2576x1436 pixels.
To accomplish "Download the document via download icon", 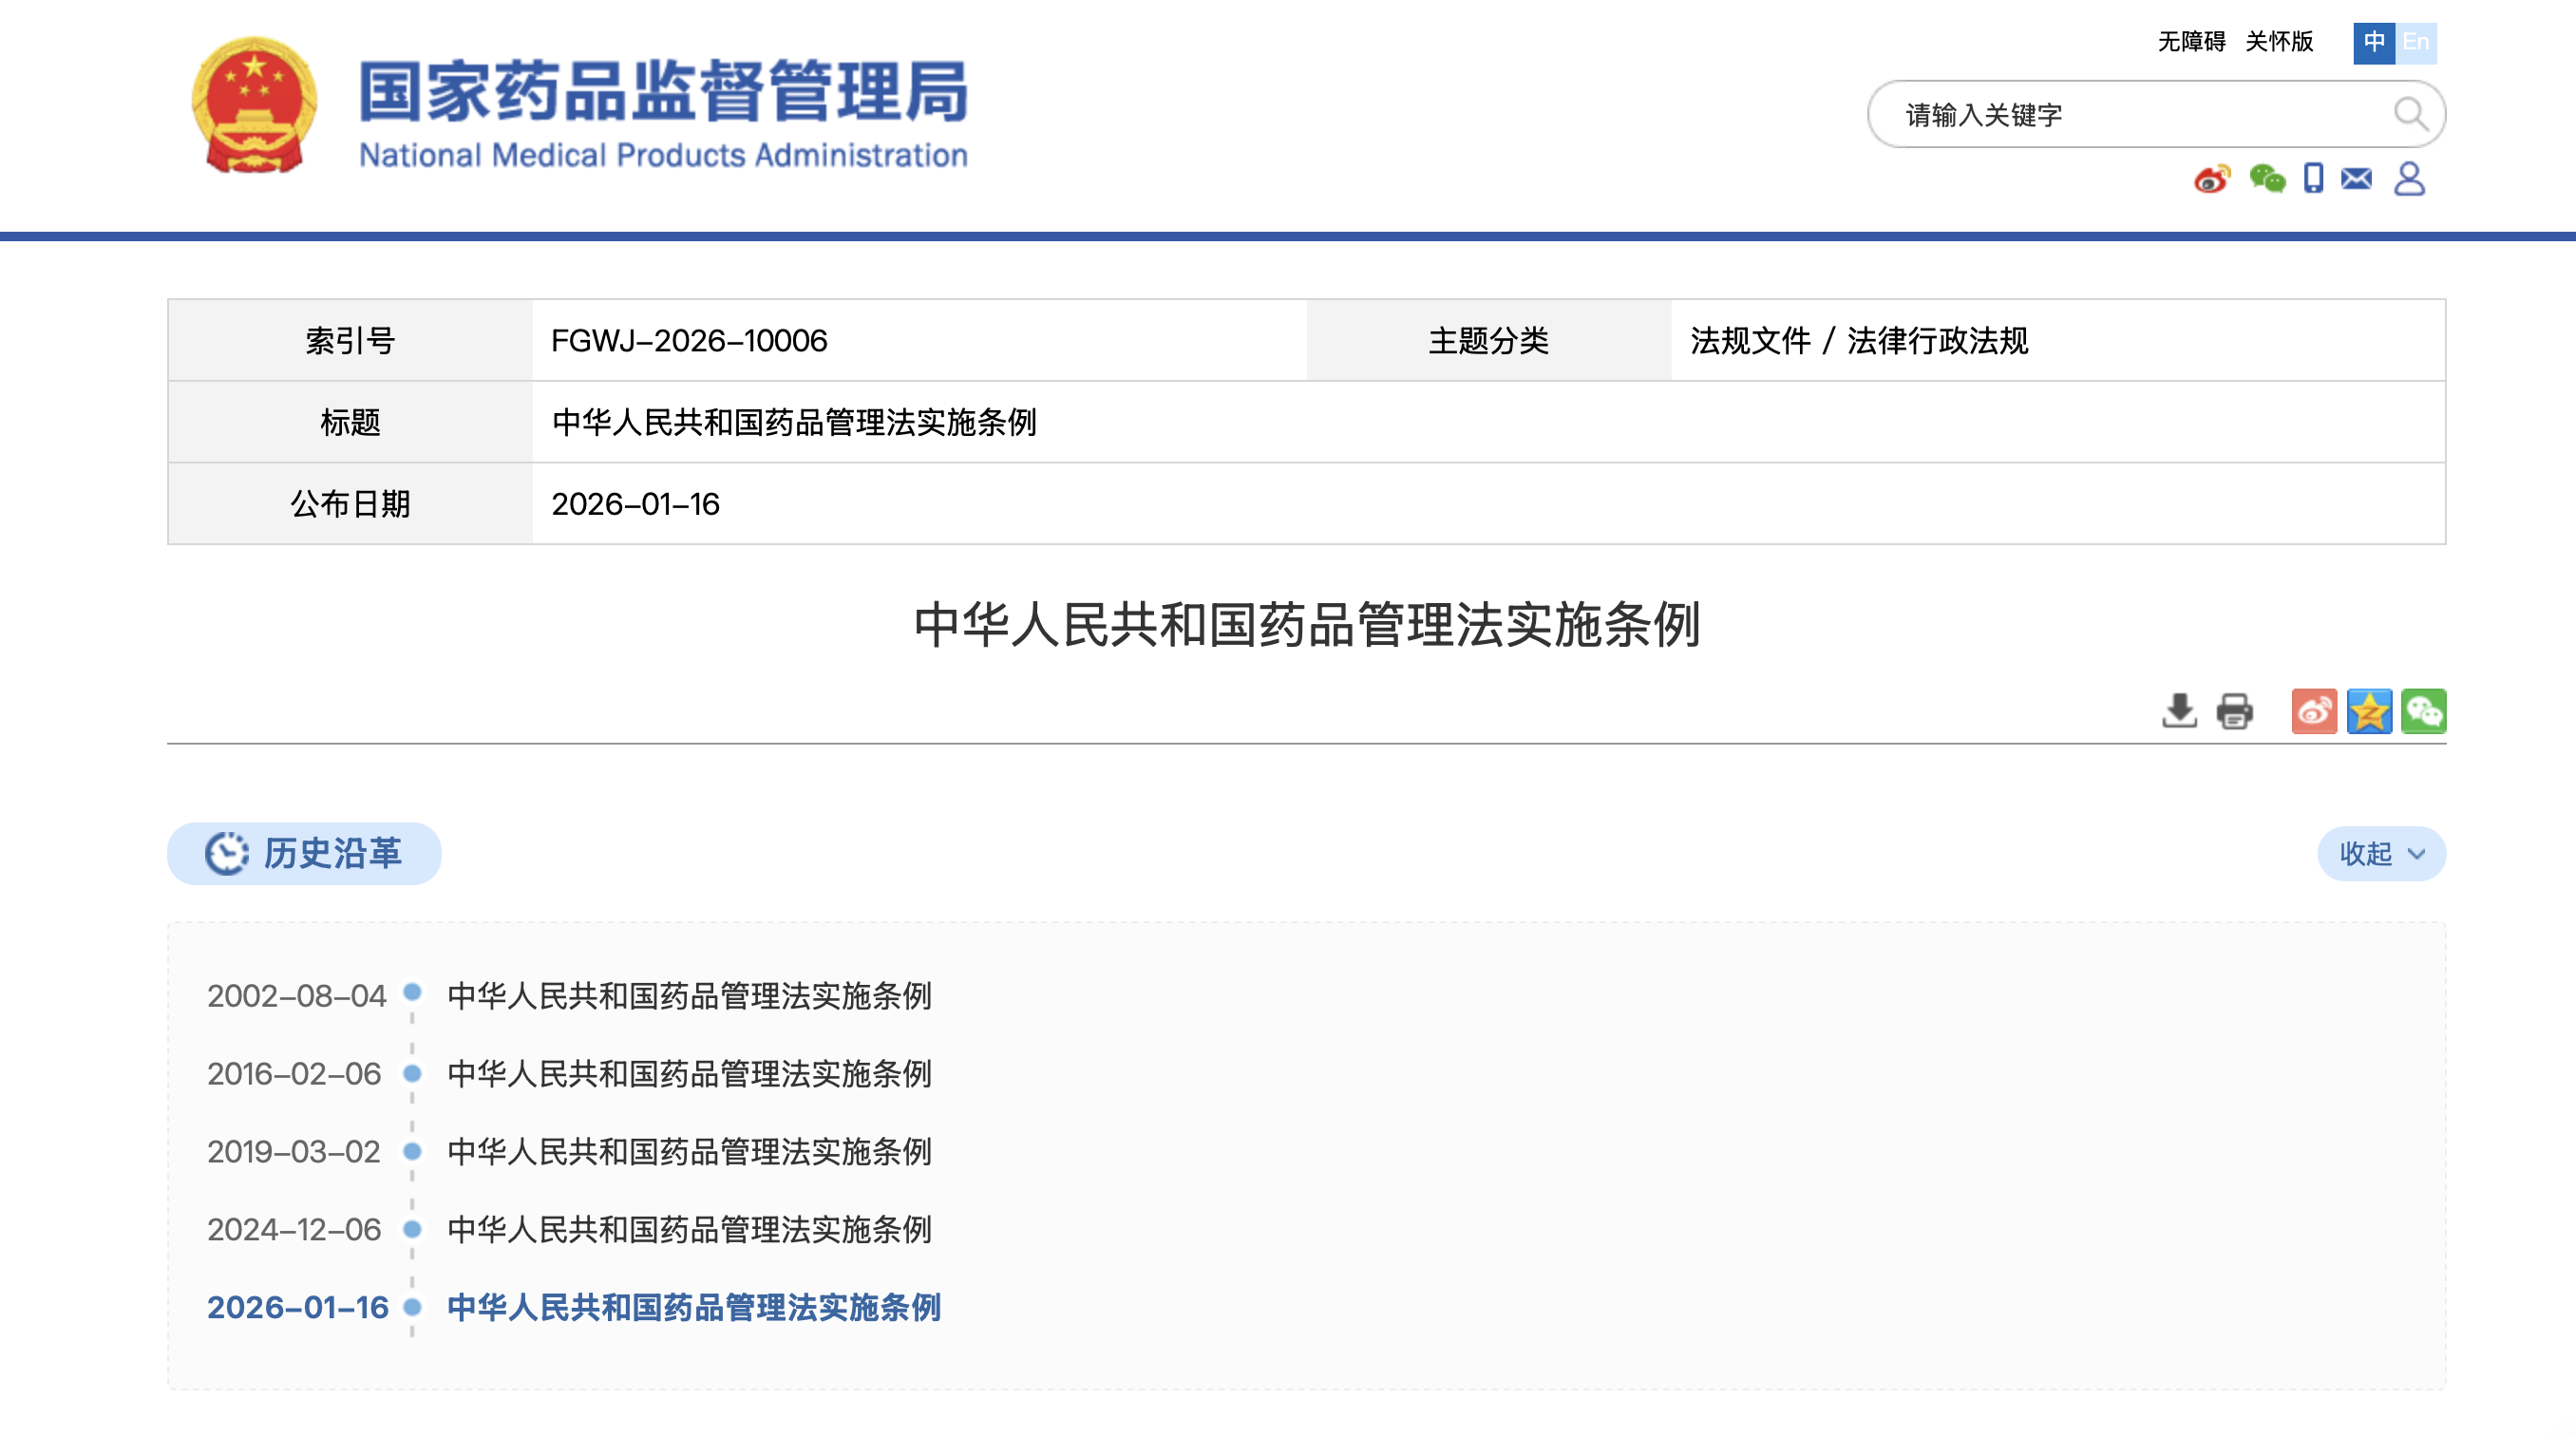I will pyautogui.click(x=2179, y=711).
